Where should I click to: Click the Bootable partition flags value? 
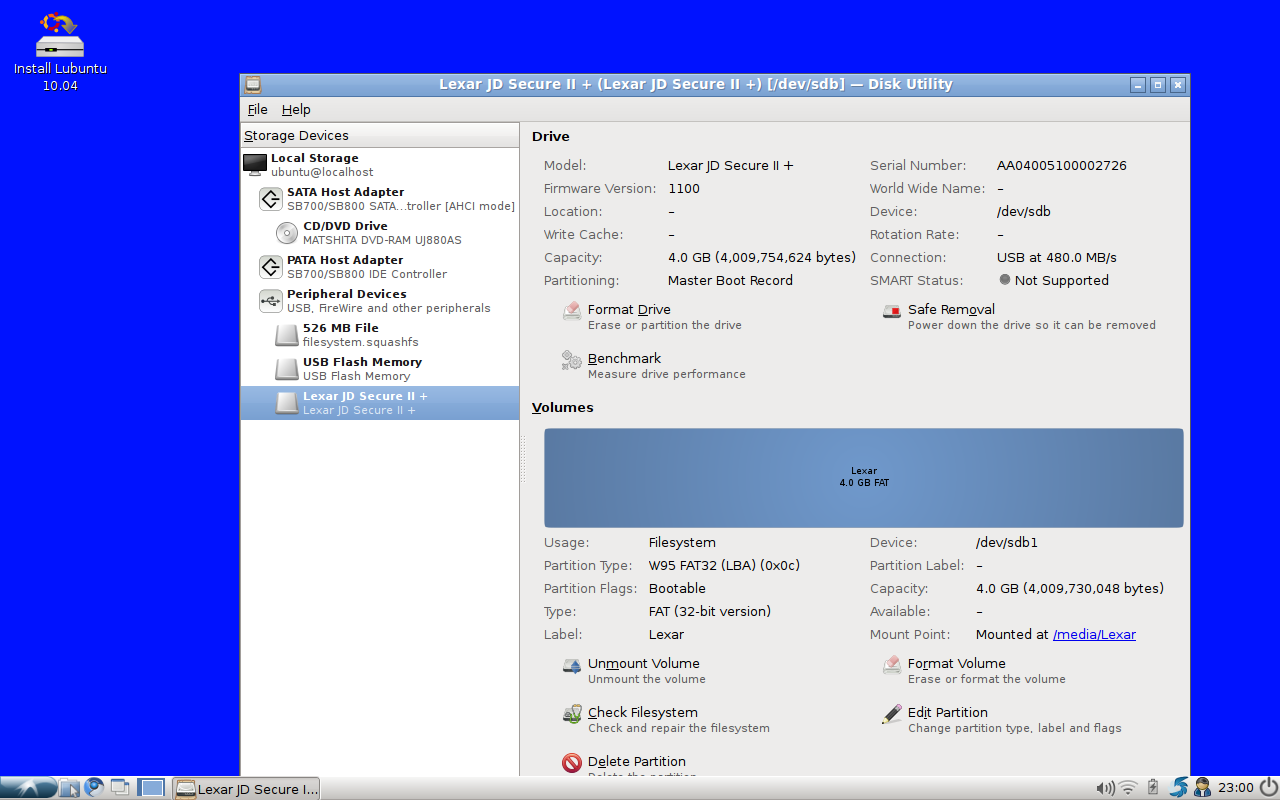pyautogui.click(x=677, y=589)
